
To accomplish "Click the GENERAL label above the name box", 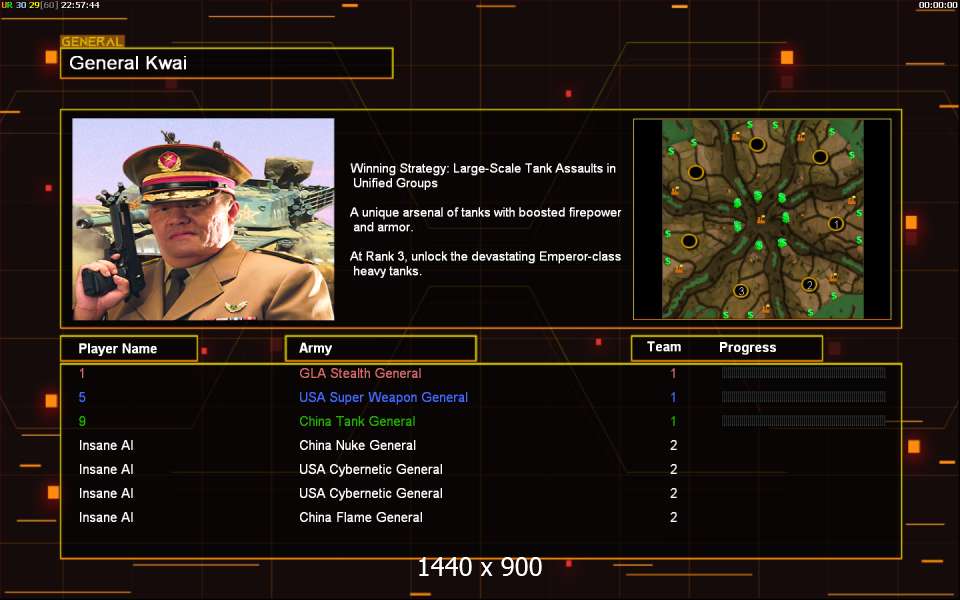I will pyautogui.click(x=92, y=42).
